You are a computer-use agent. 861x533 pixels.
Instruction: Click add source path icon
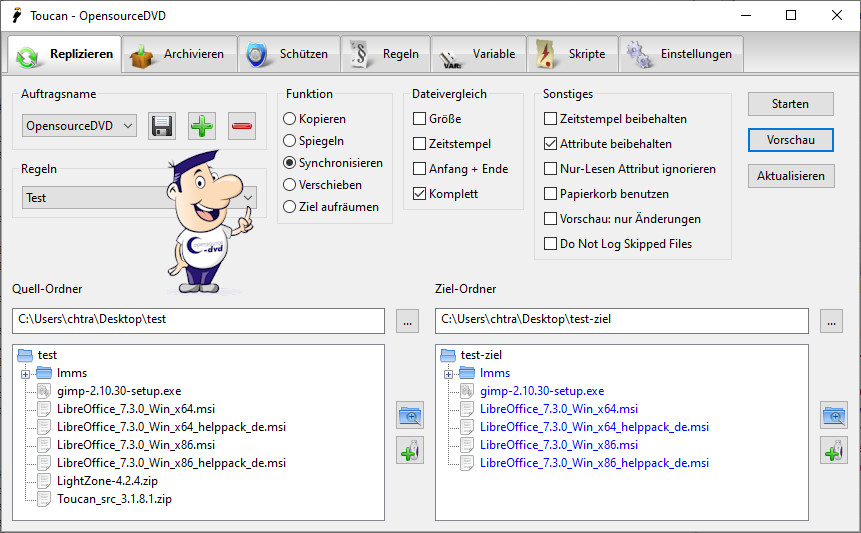coord(409,450)
